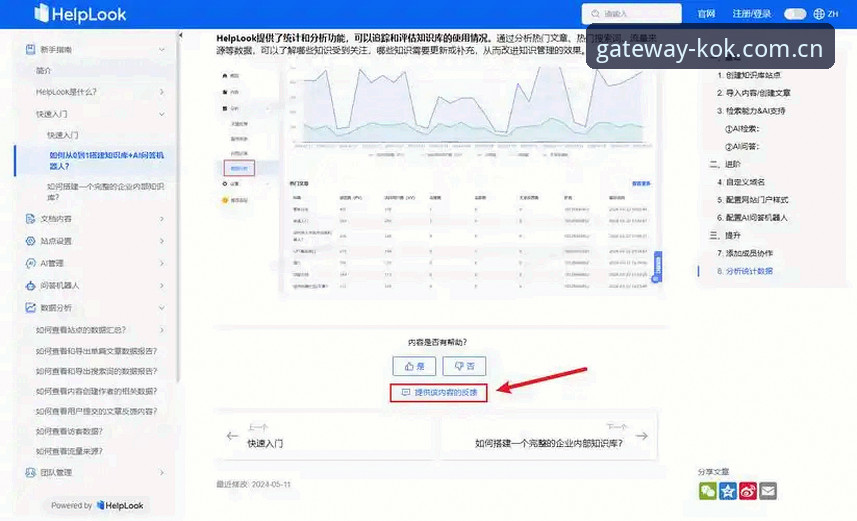Image resolution: width=857 pixels, height=521 pixels.
Task: Open the 快速入门 article under 快速入门
Action: coord(62,135)
